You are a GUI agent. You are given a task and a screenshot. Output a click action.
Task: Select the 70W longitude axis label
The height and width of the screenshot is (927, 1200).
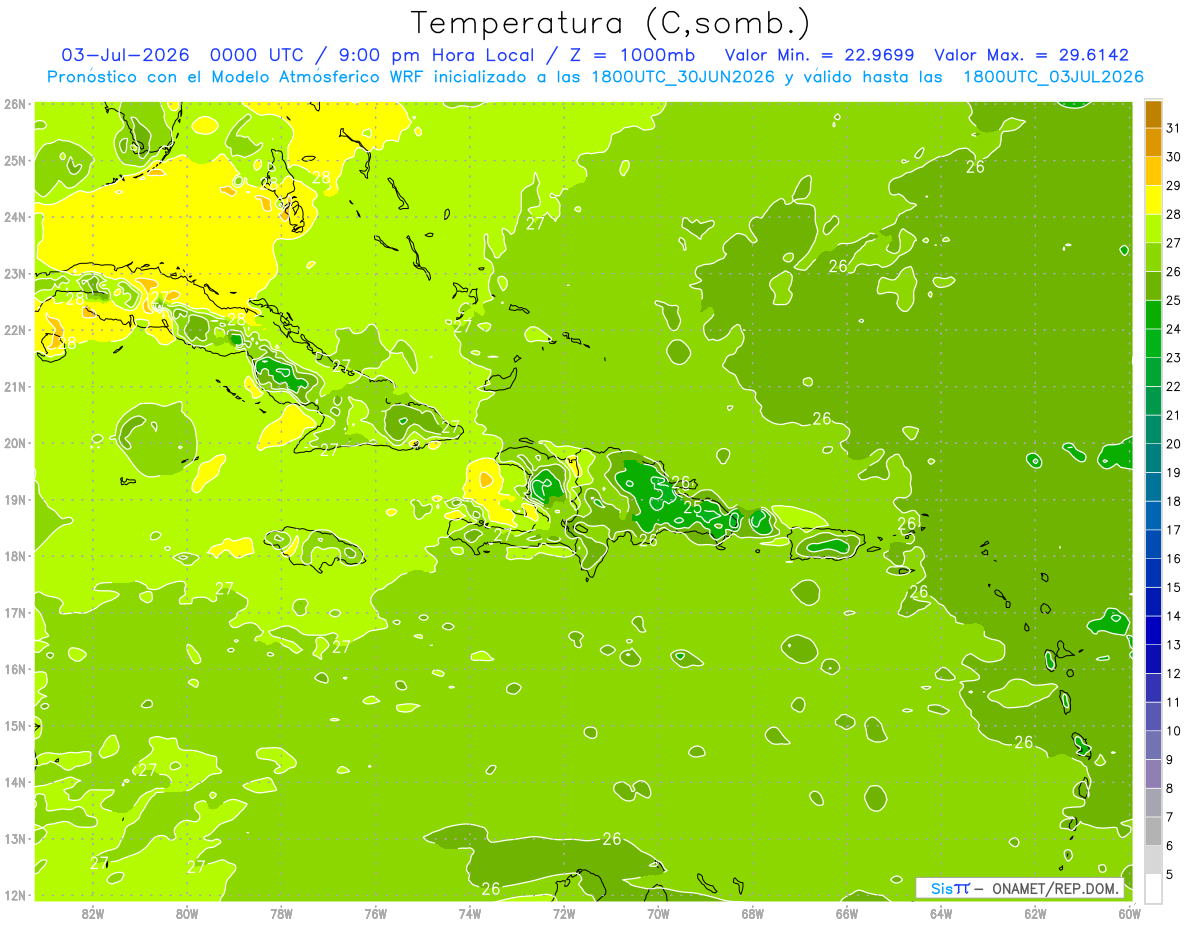pyautogui.click(x=658, y=913)
